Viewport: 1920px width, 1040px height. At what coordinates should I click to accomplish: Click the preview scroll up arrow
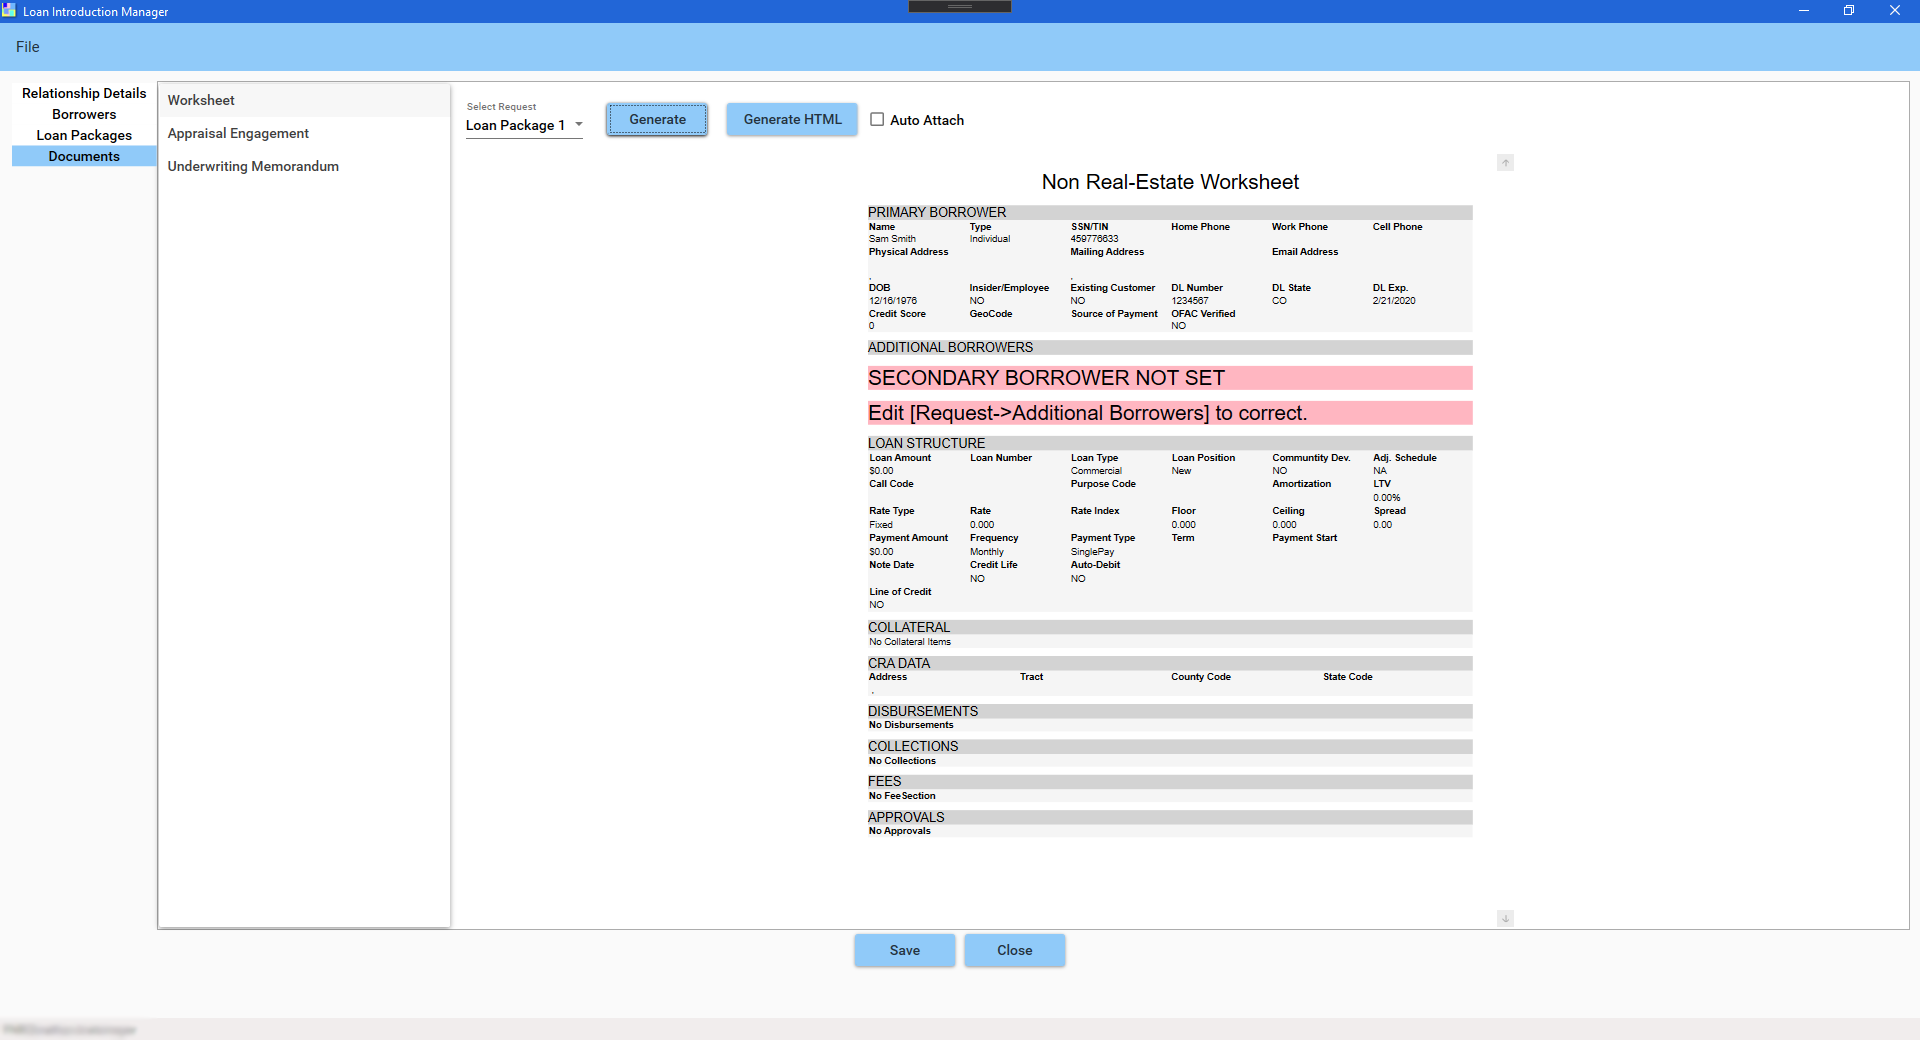pyautogui.click(x=1505, y=162)
